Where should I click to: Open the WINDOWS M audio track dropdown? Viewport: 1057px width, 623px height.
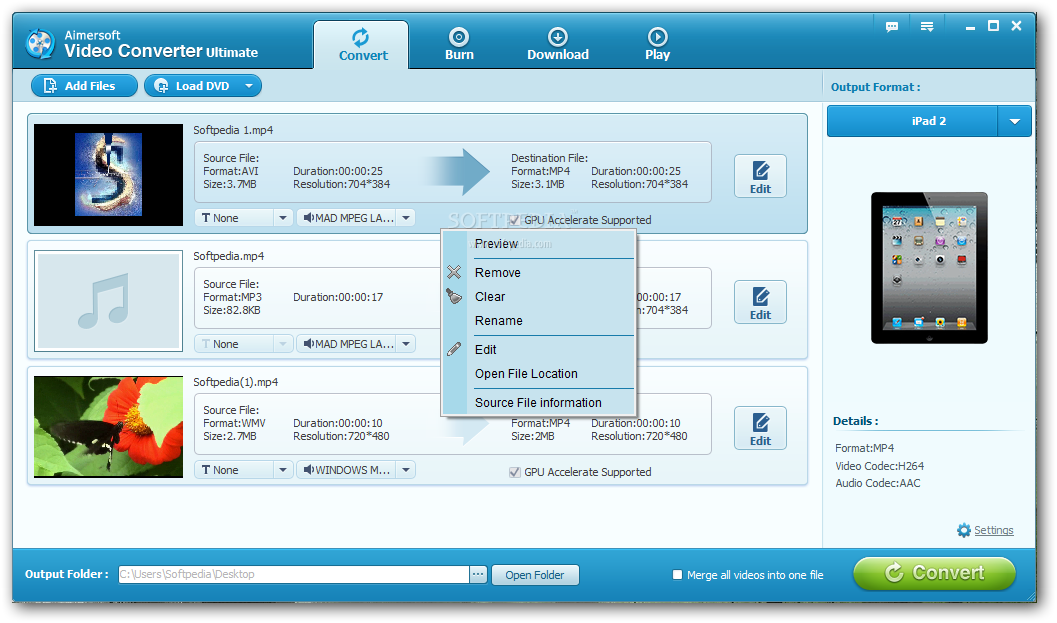(x=406, y=469)
